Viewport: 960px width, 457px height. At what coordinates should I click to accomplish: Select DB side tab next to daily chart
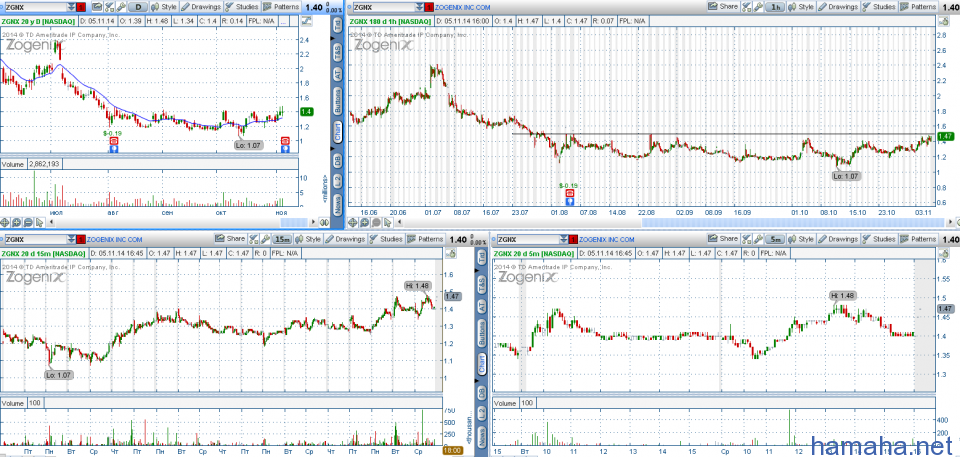(x=337, y=161)
